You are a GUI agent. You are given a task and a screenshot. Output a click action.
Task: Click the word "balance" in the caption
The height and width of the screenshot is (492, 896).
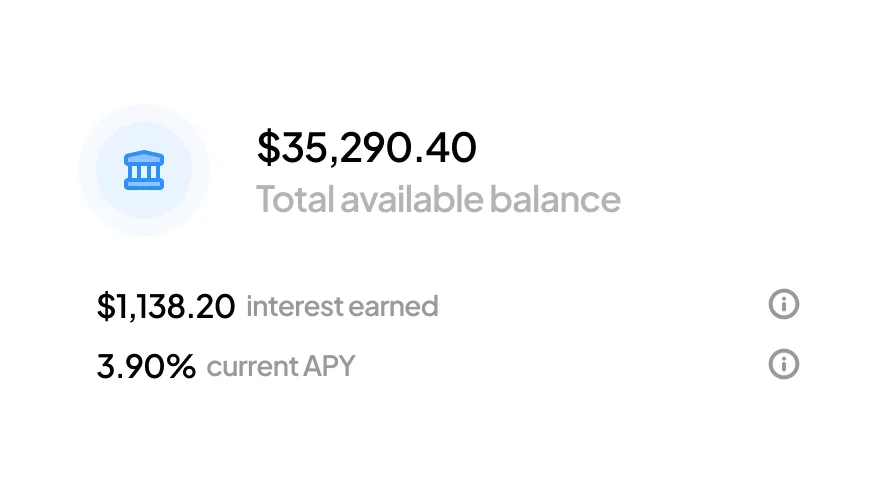(555, 199)
